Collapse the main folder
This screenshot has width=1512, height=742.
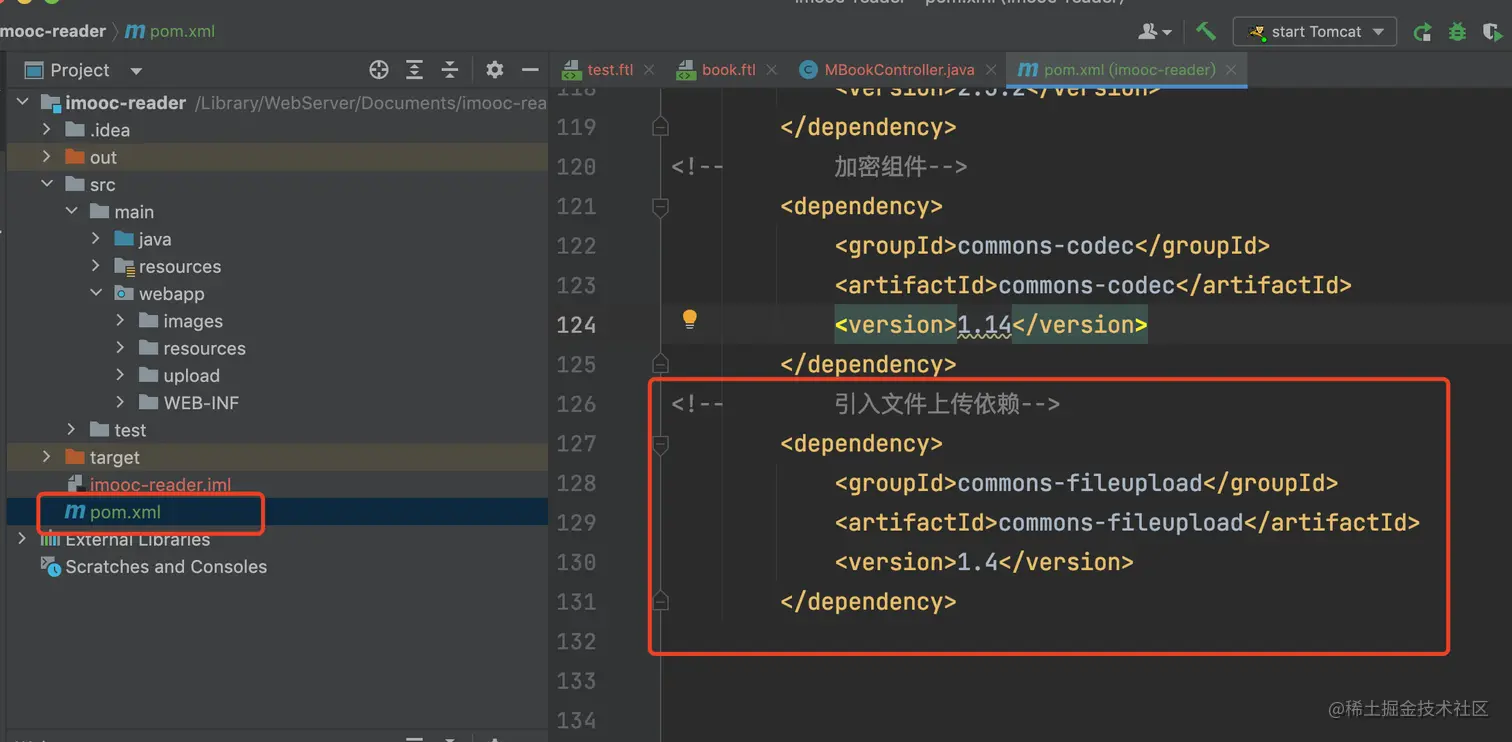pyautogui.click(x=72, y=212)
